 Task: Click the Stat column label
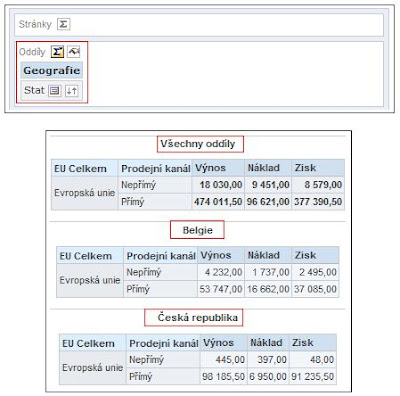coord(34,90)
